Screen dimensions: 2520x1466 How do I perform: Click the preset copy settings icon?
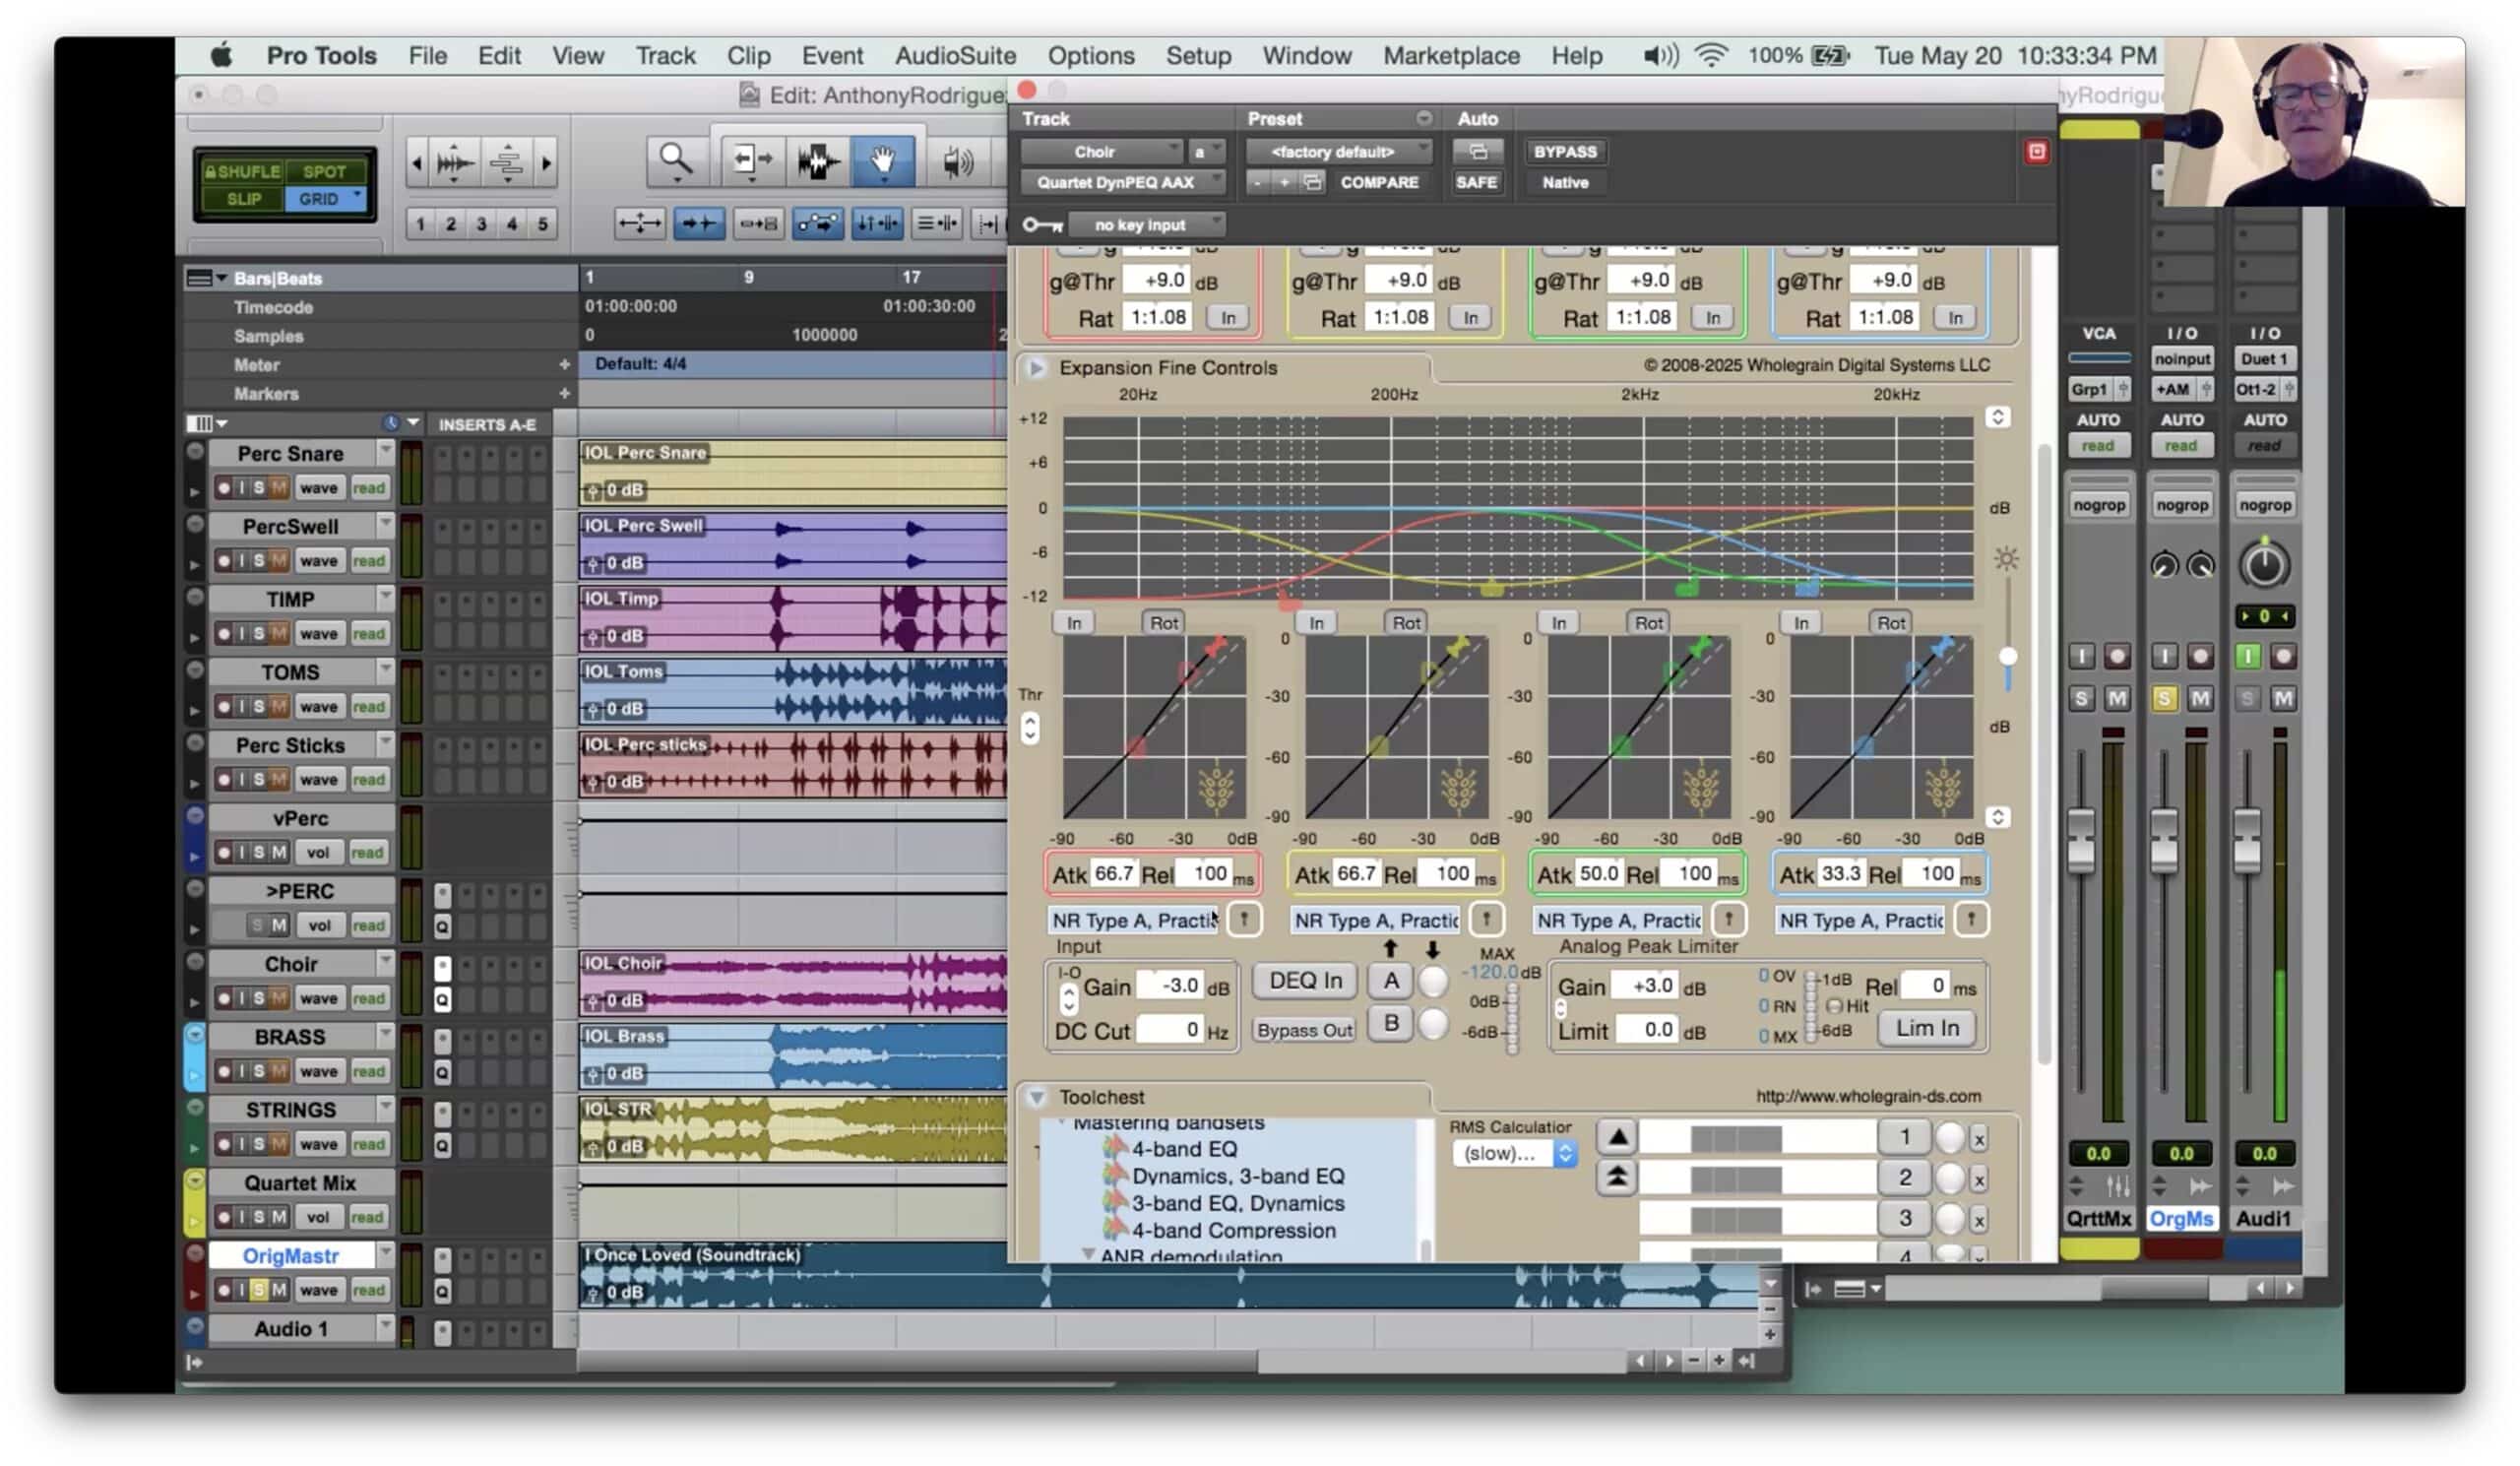1313,182
